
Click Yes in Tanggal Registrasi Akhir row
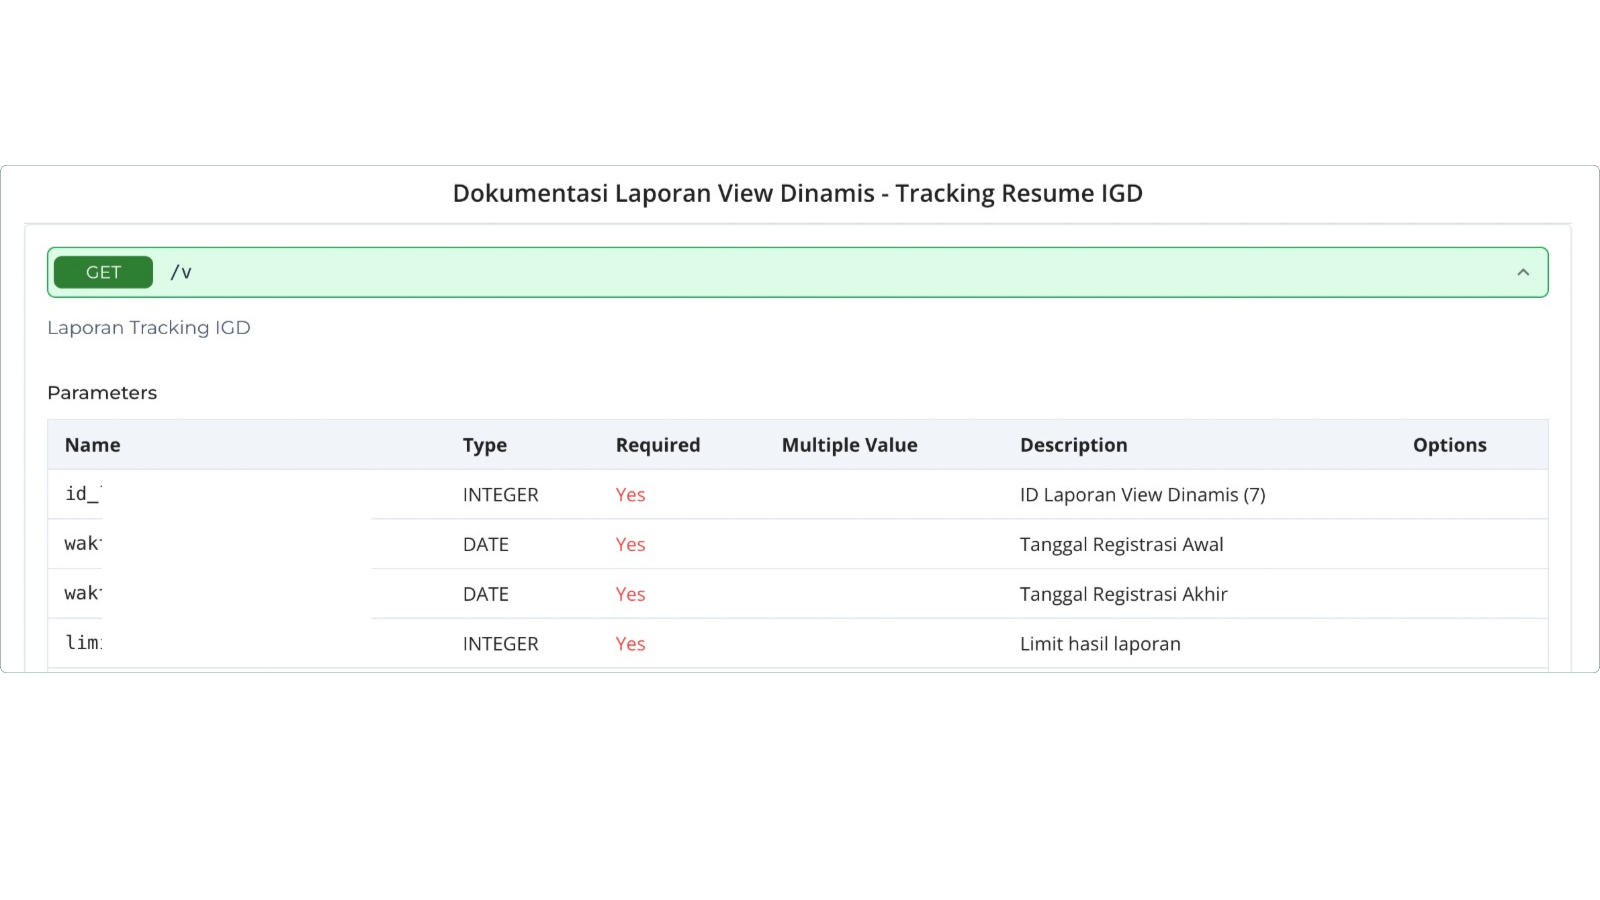(631, 595)
